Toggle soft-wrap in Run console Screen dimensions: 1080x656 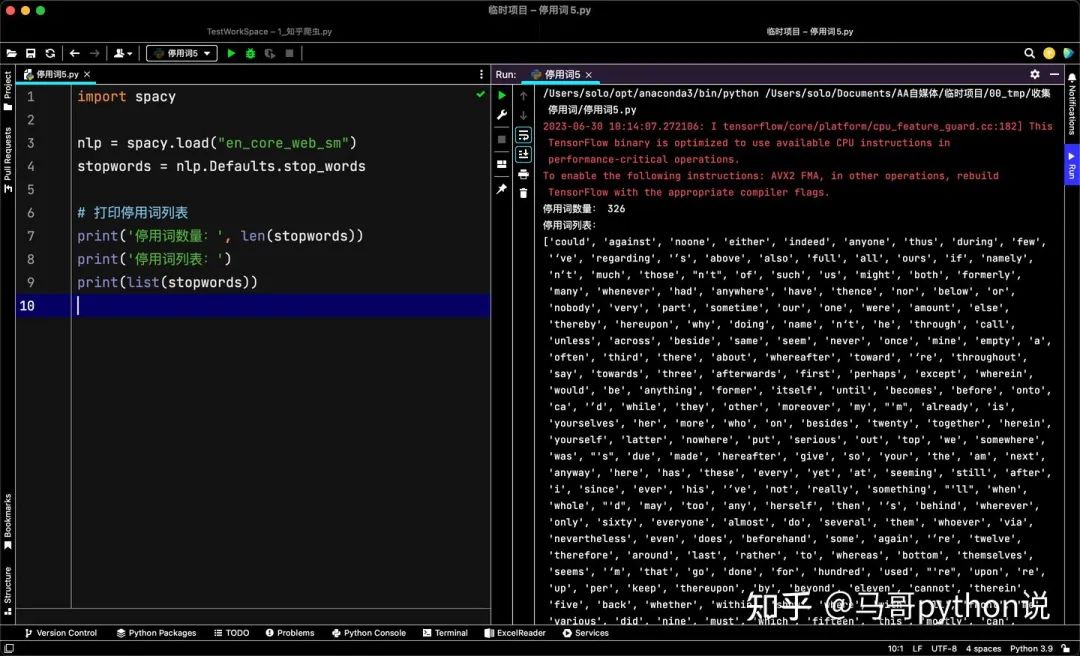click(x=523, y=135)
